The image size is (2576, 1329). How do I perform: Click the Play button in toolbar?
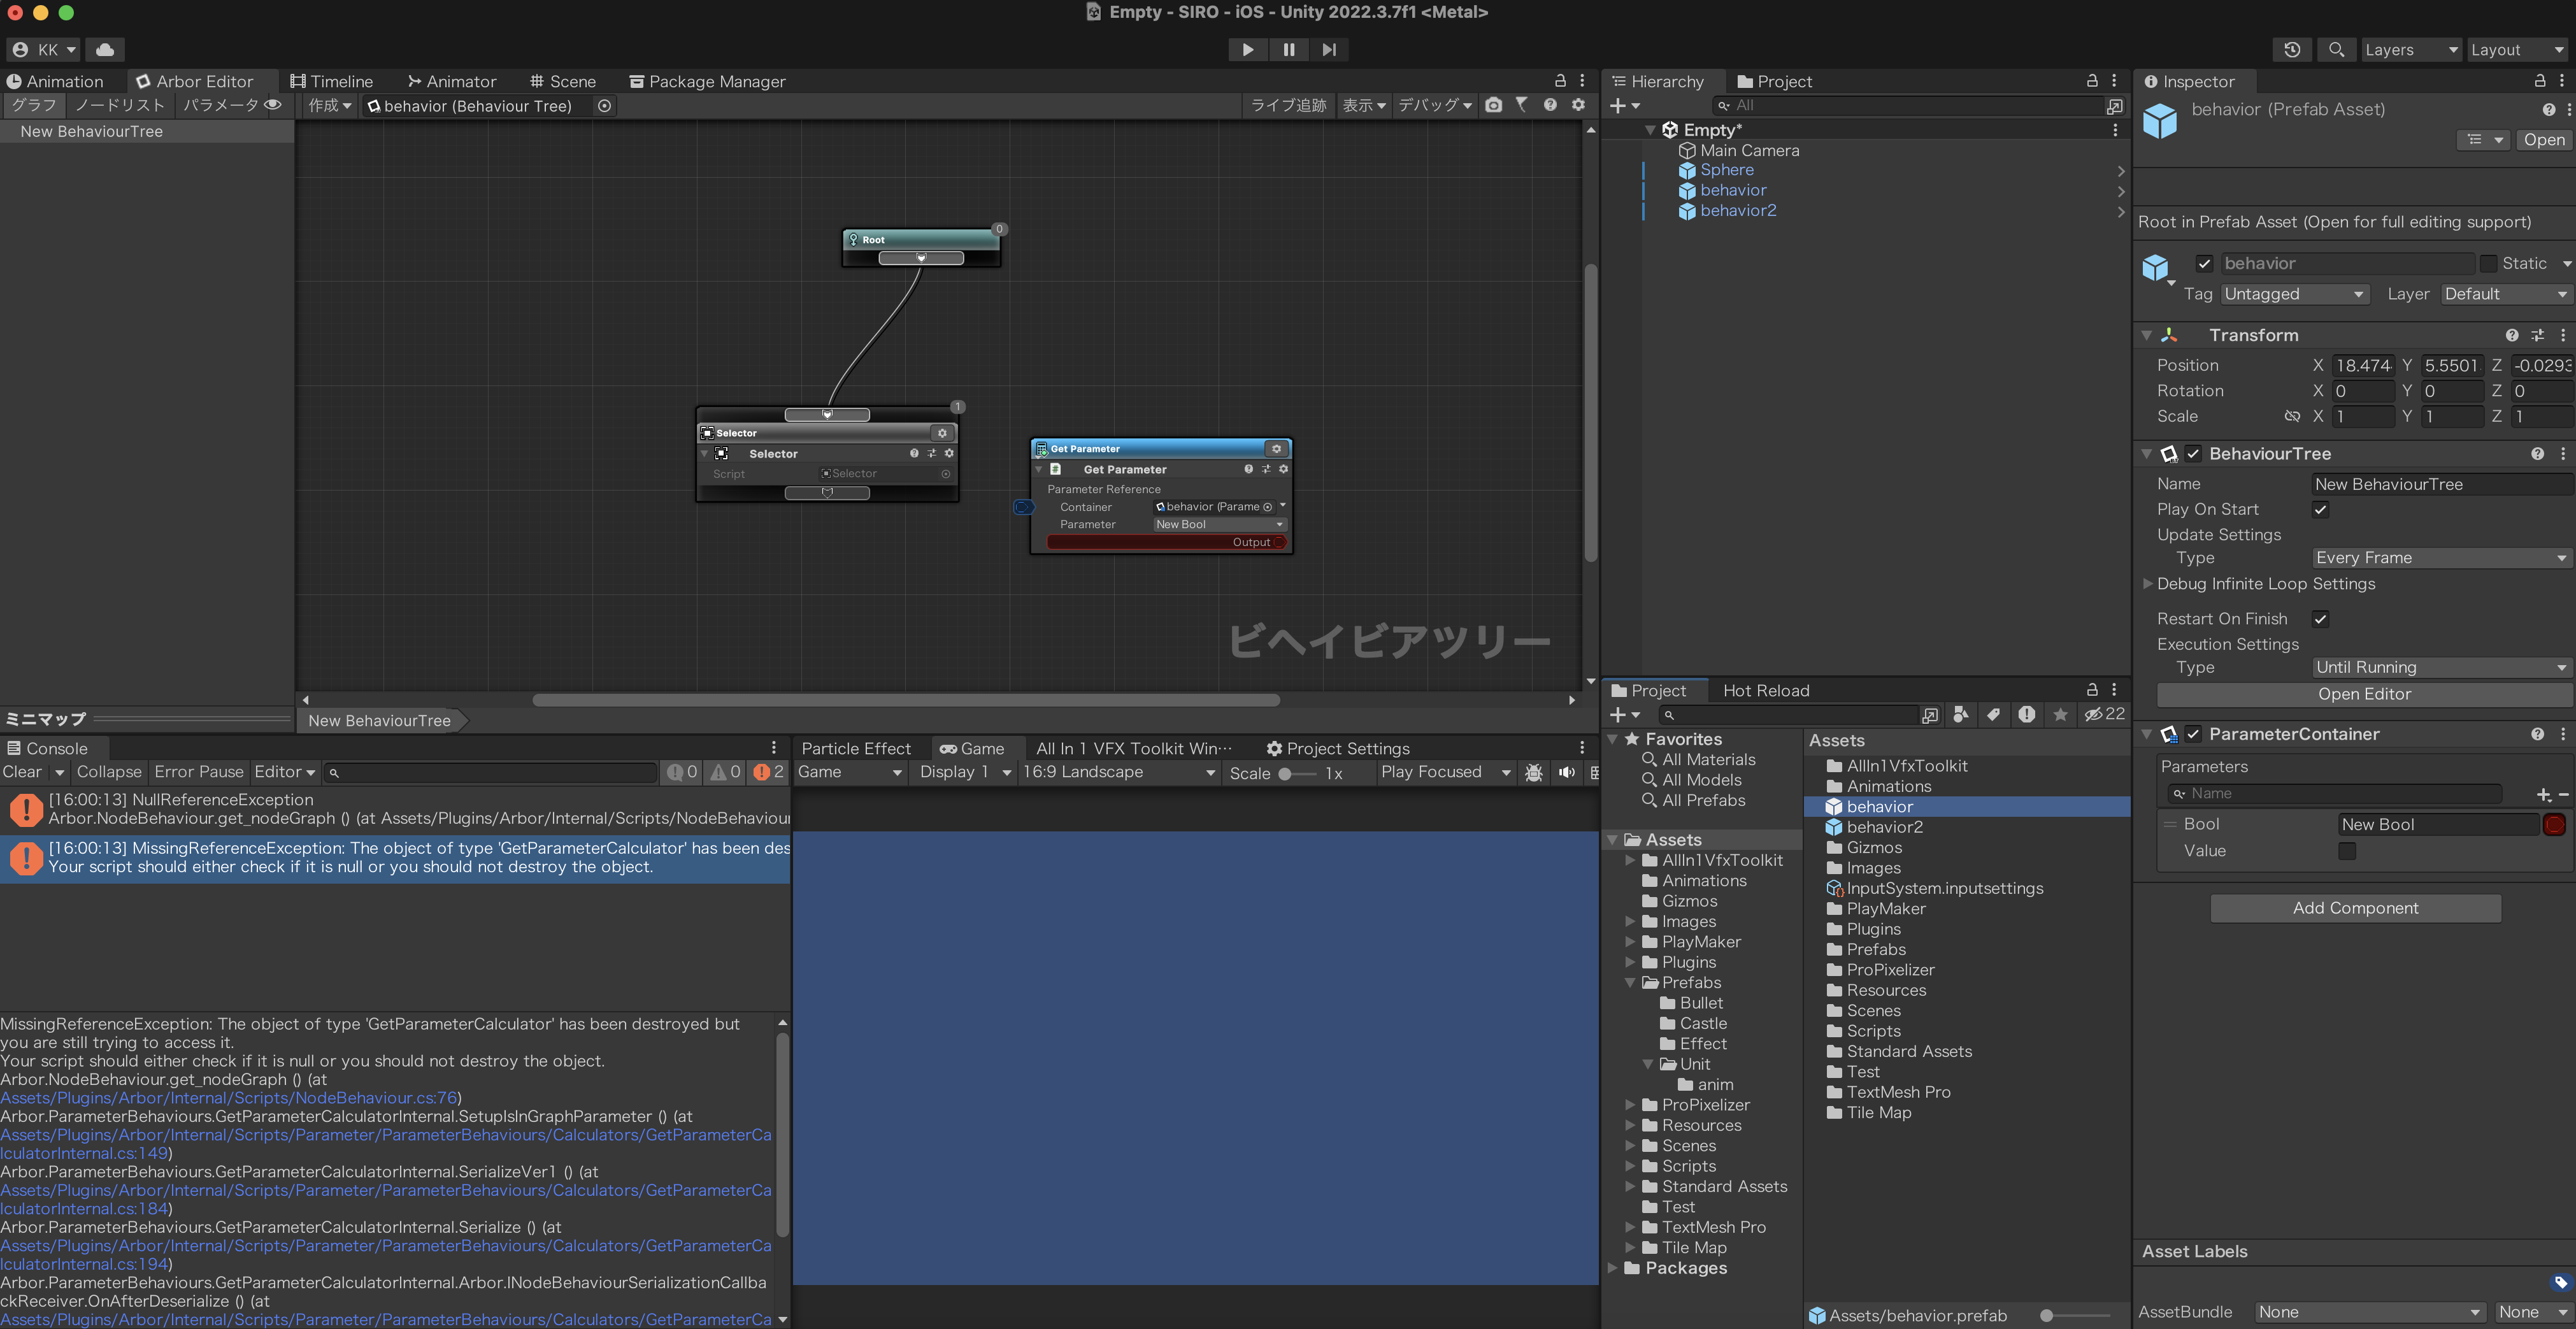(x=1247, y=49)
